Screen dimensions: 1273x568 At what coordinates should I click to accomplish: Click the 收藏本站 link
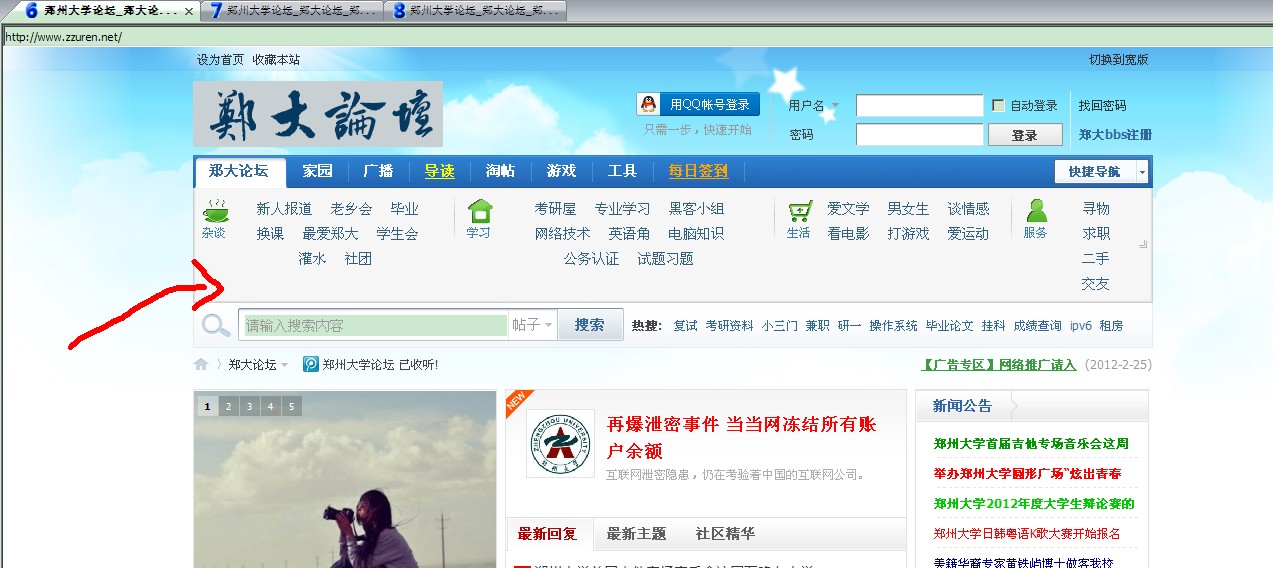[276, 60]
